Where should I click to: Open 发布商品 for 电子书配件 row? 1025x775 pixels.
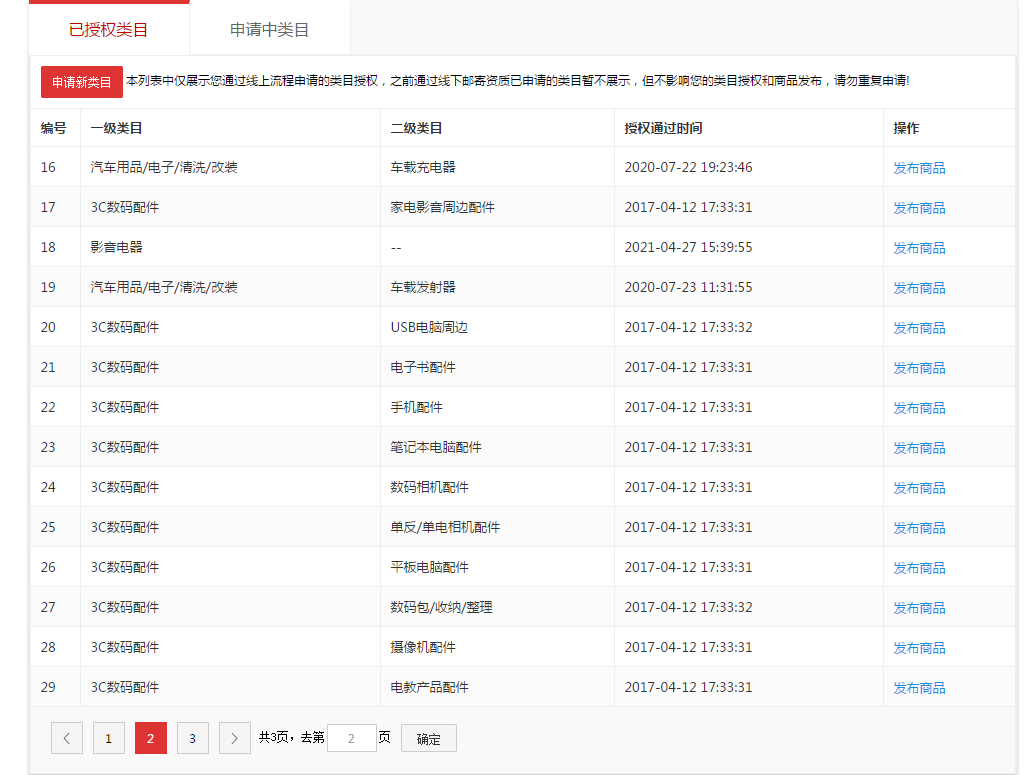(x=918, y=367)
